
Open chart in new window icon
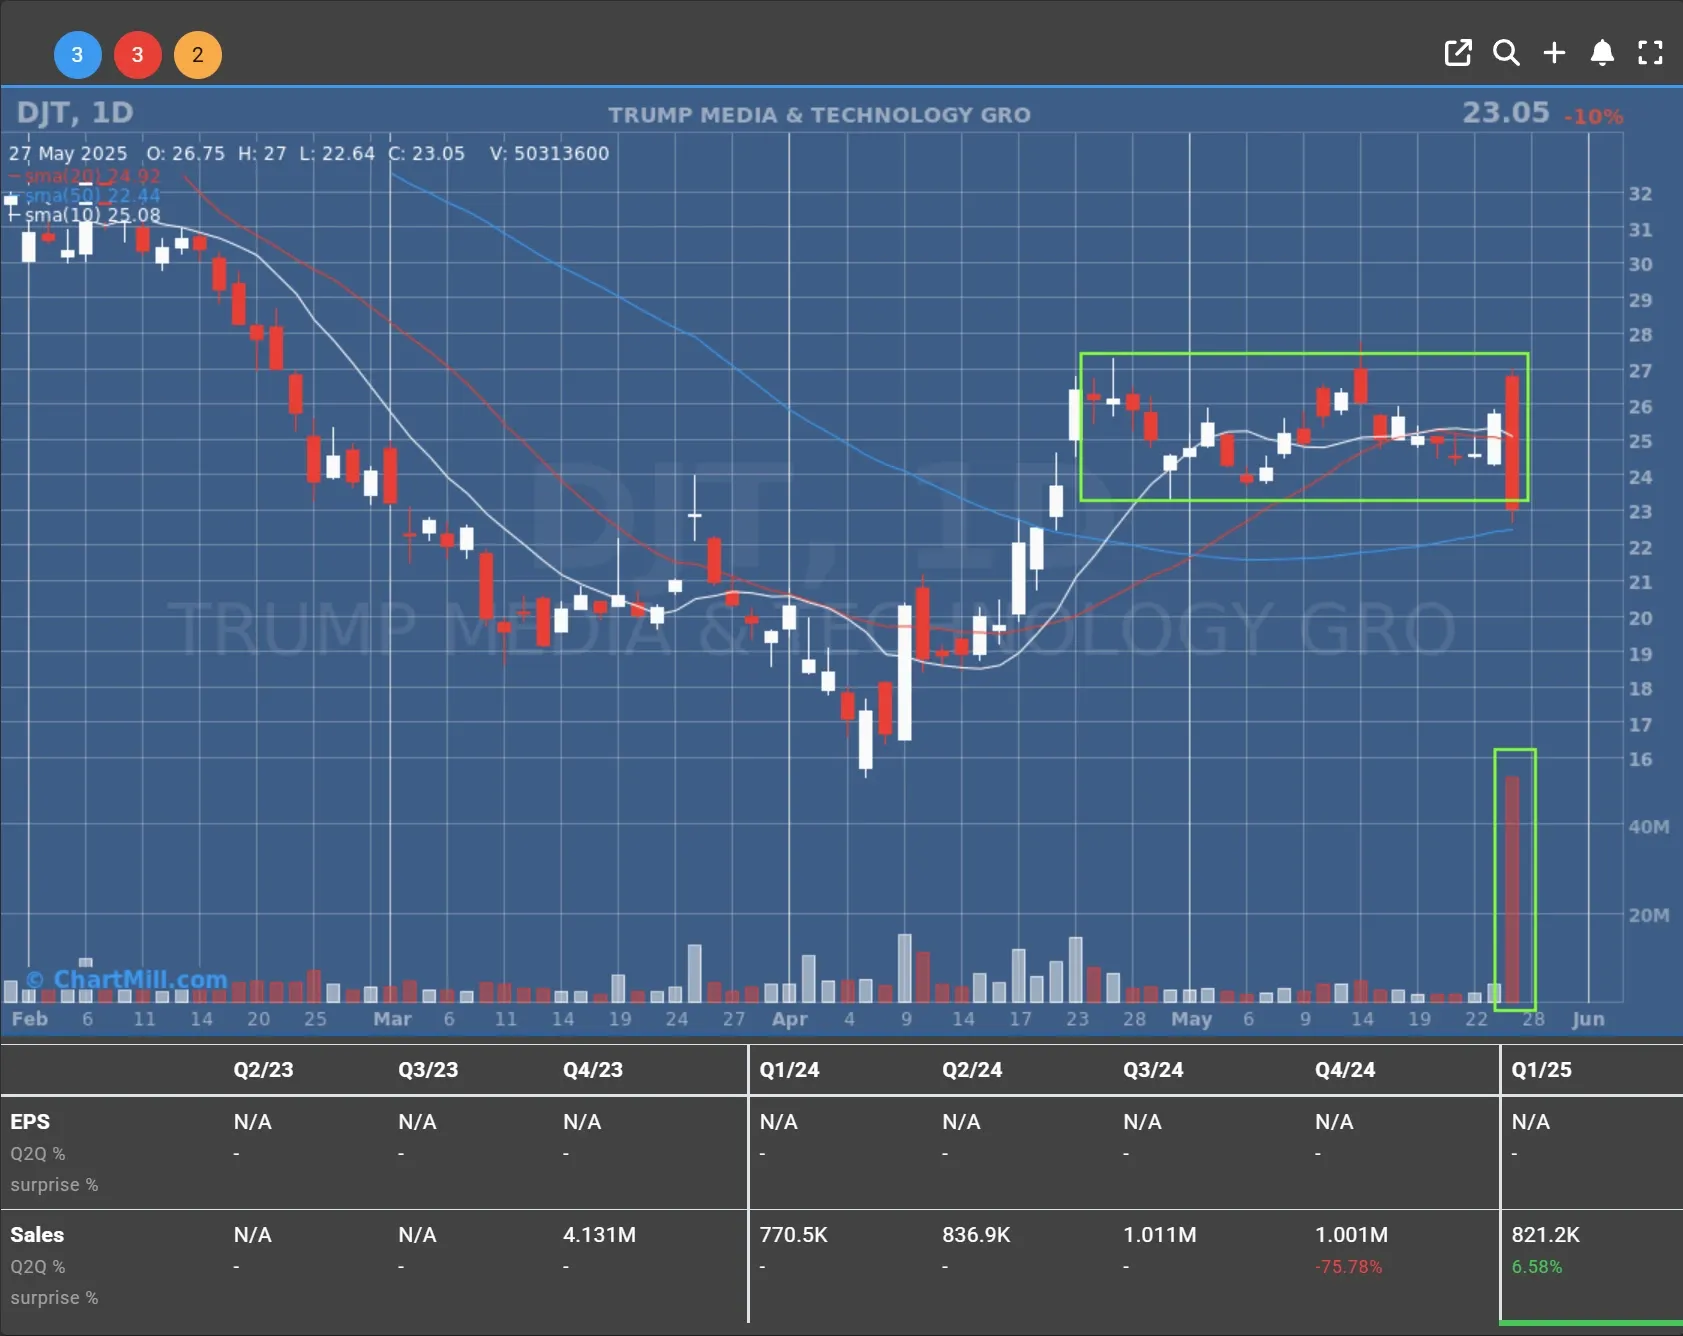point(1458,53)
